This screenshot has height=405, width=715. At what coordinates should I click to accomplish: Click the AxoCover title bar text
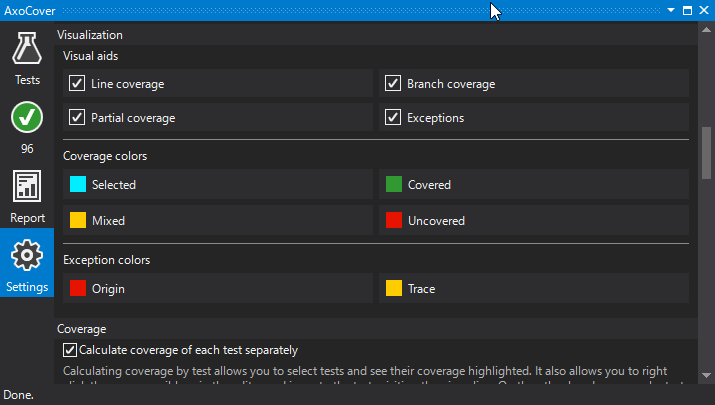(30, 10)
